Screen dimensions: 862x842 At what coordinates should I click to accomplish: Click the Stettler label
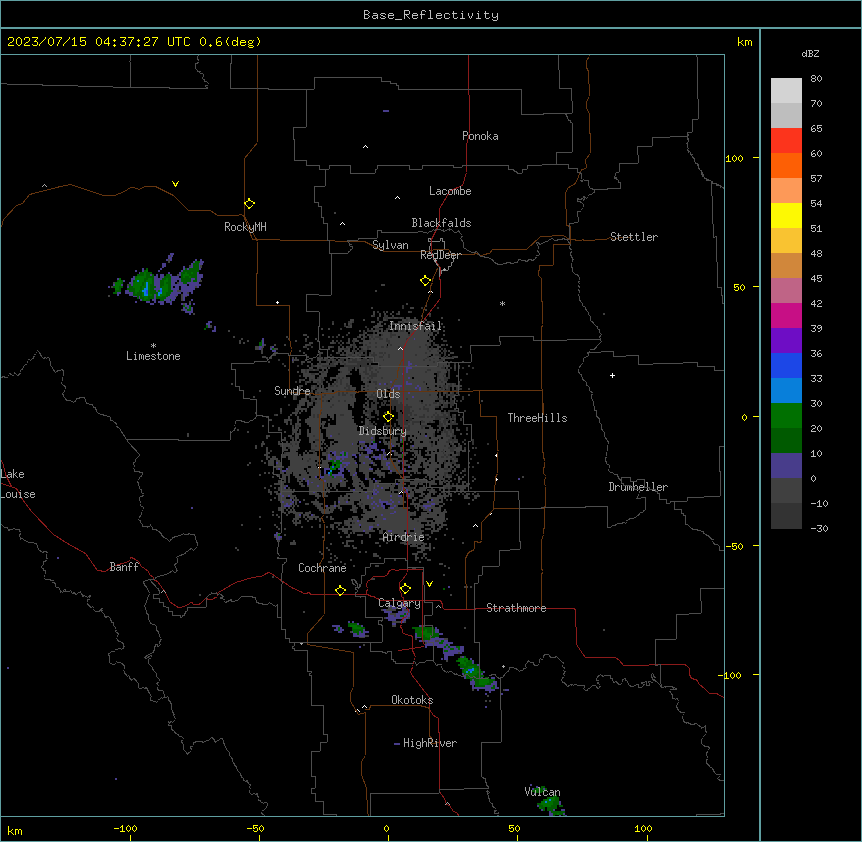[633, 237]
